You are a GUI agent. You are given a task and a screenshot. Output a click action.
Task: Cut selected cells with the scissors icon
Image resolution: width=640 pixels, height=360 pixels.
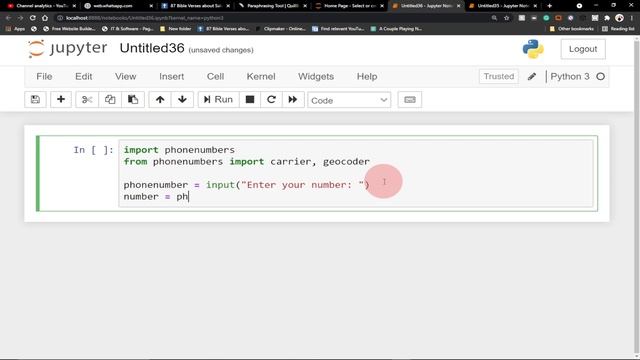point(87,100)
